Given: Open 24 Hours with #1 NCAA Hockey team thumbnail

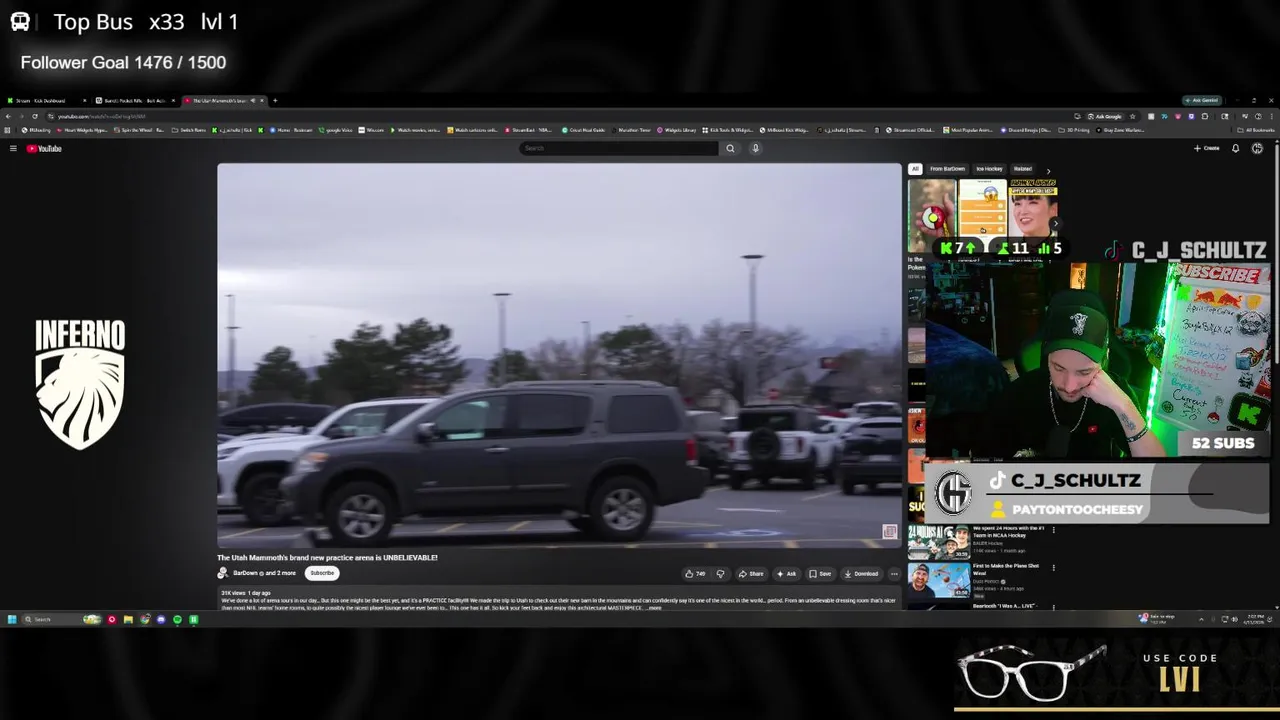Looking at the screenshot, I should (938, 542).
